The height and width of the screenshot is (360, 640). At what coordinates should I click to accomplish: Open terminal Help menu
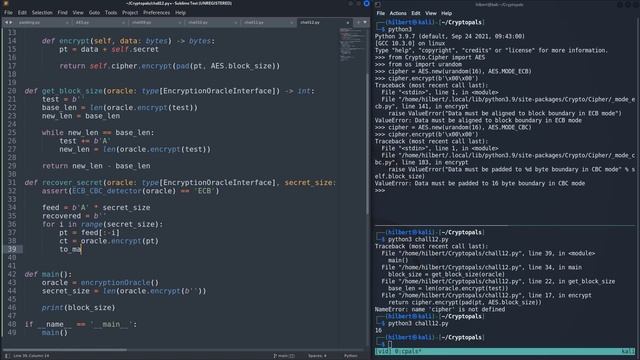(x=446, y=13)
